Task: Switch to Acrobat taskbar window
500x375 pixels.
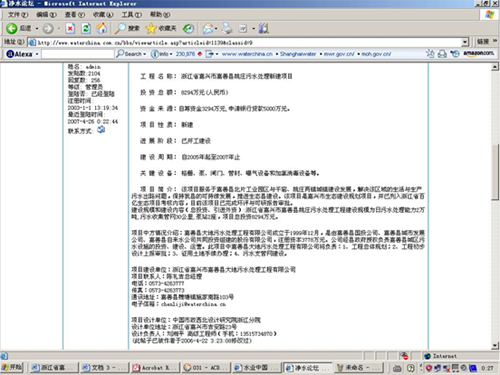Action: (156, 368)
